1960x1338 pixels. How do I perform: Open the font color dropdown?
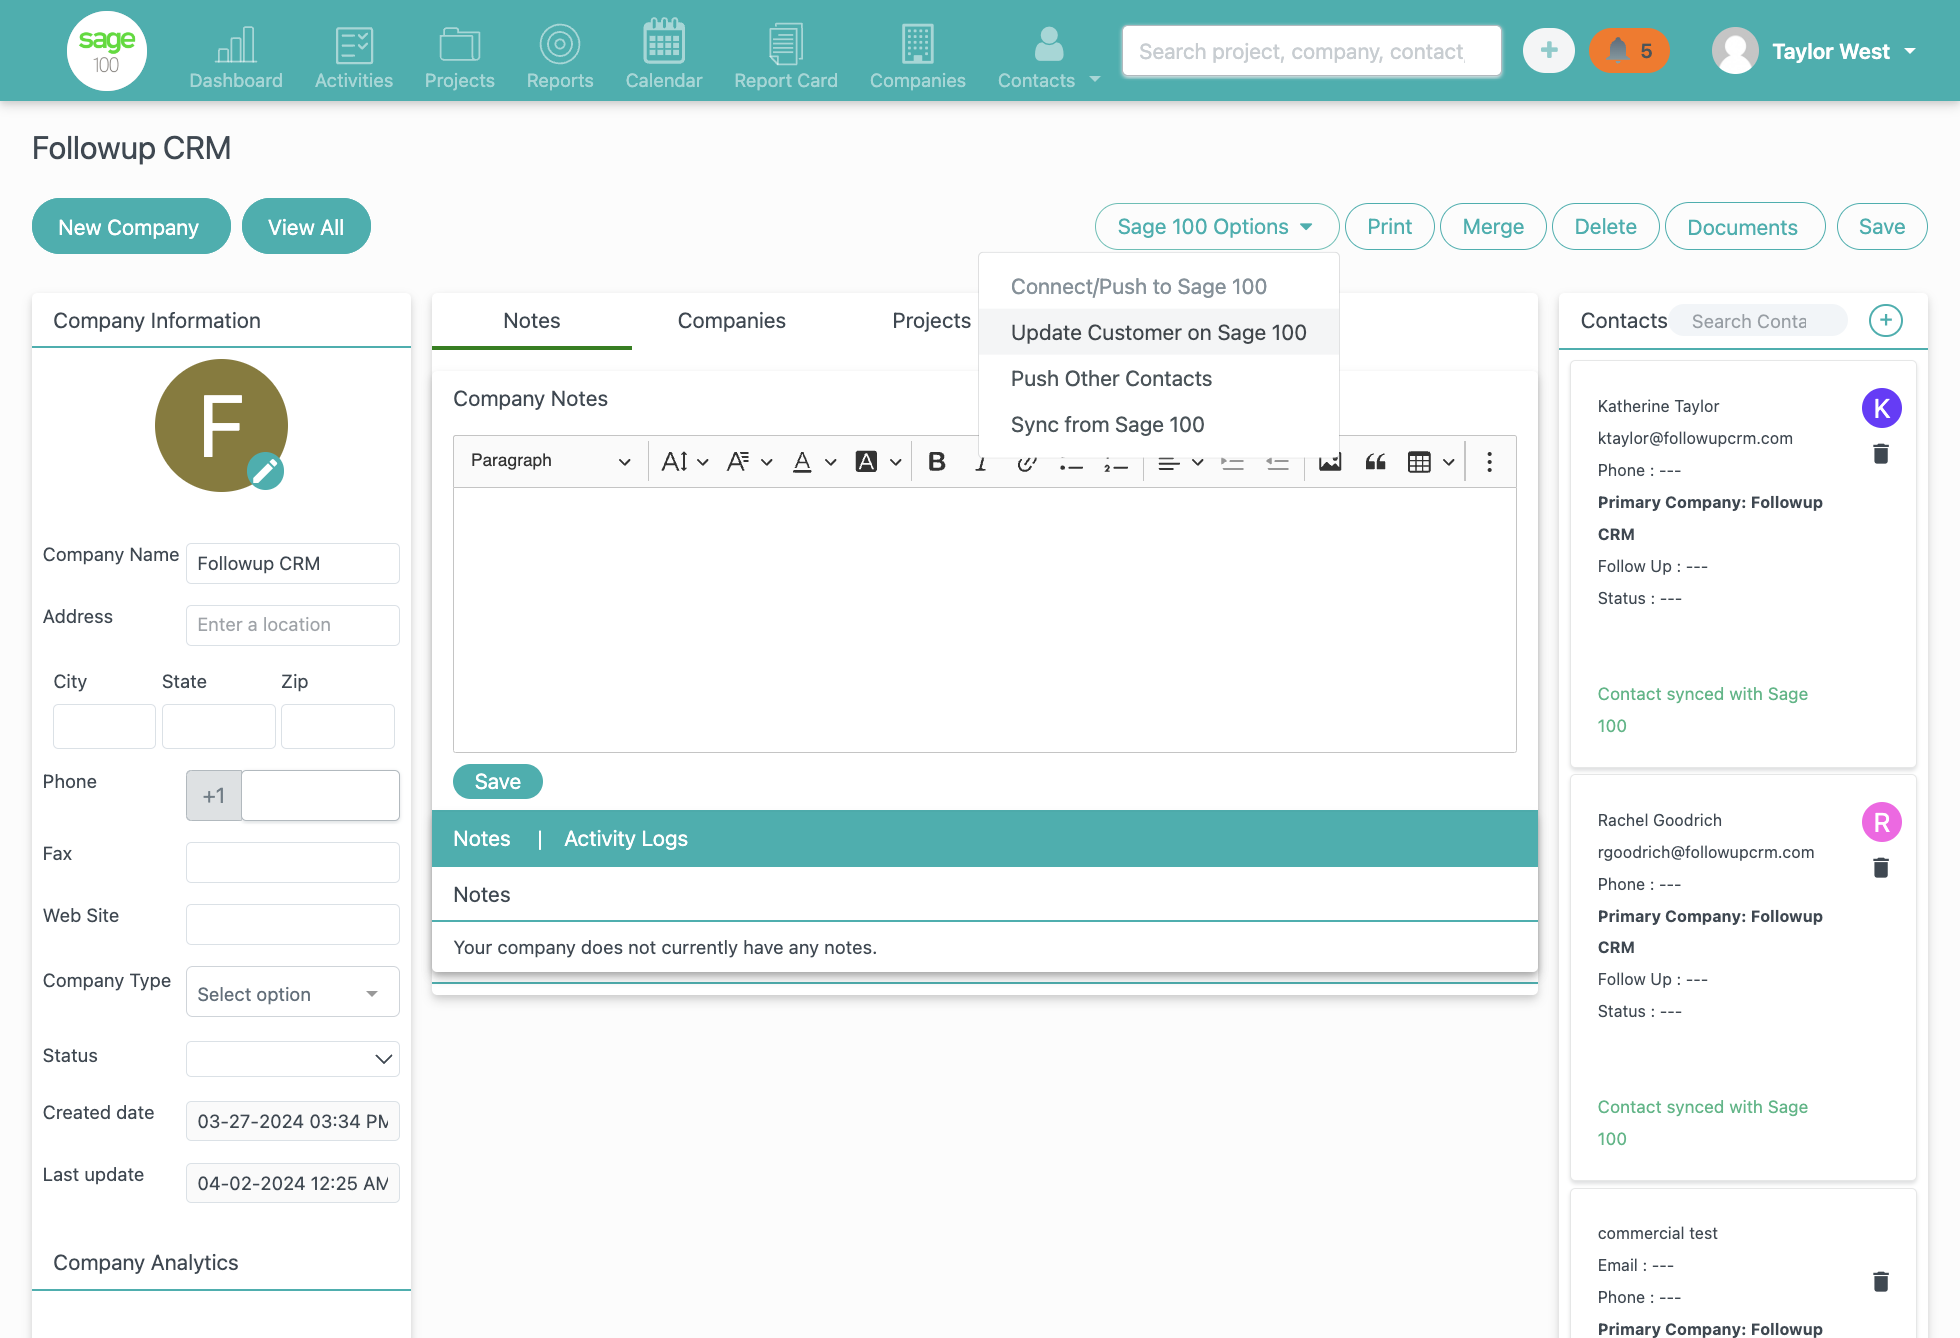[x=814, y=461]
